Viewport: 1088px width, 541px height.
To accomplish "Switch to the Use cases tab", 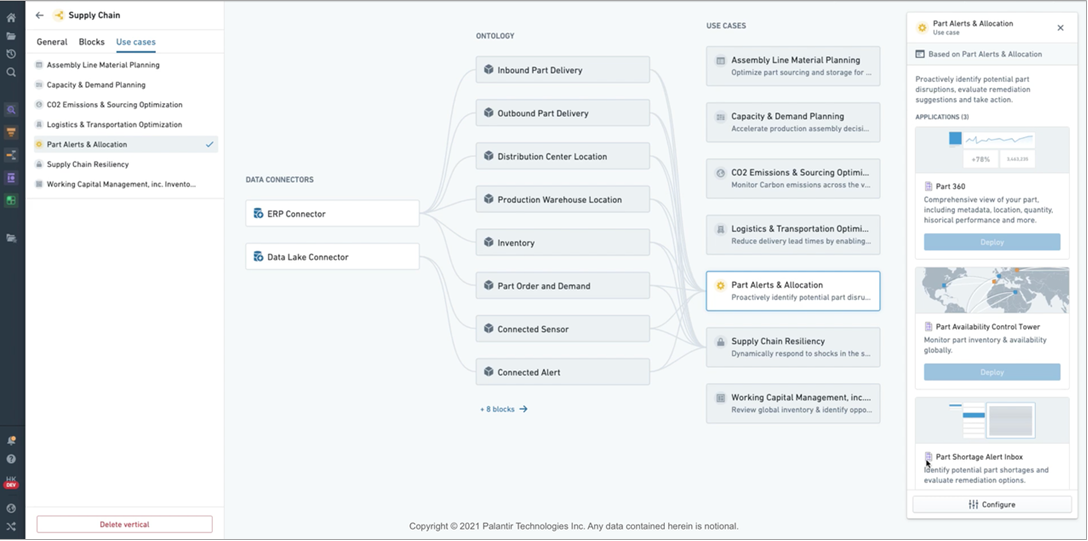I will 136,42.
